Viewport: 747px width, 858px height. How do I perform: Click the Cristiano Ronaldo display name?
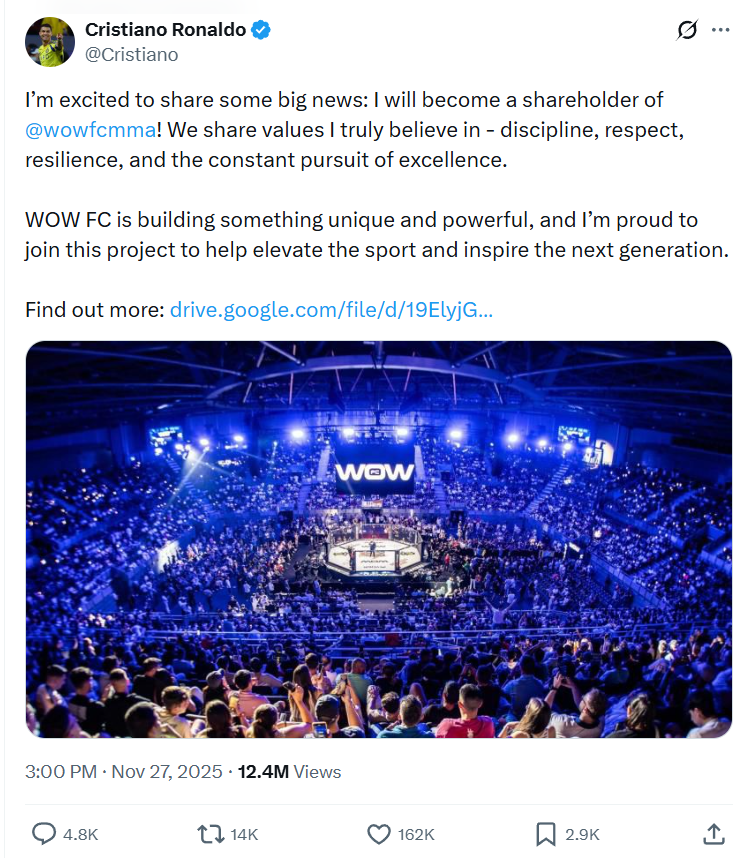(165, 30)
